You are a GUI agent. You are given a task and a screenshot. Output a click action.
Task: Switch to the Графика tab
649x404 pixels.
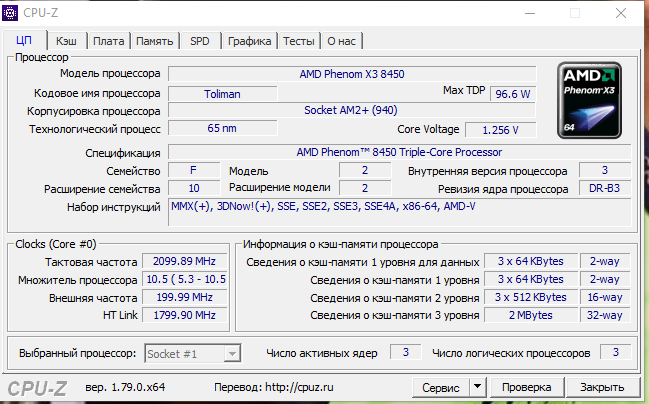pyautogui.click(x=249, y=41)
